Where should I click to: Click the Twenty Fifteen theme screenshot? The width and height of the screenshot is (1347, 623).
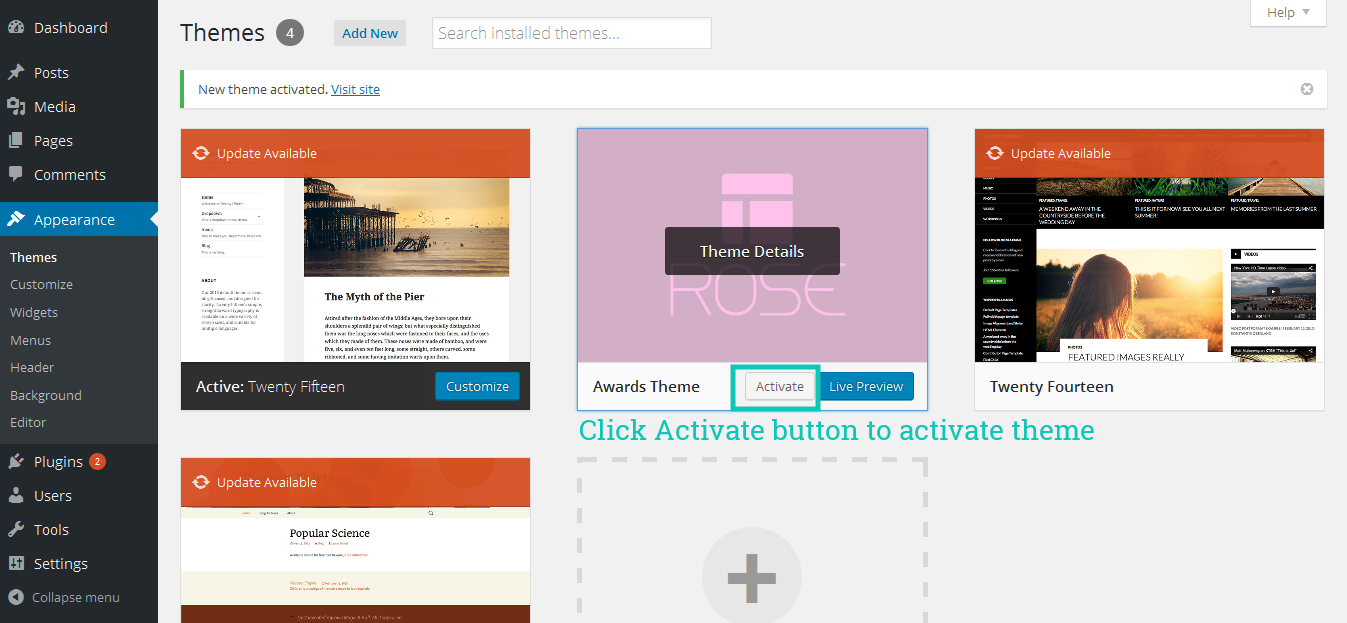356,270
